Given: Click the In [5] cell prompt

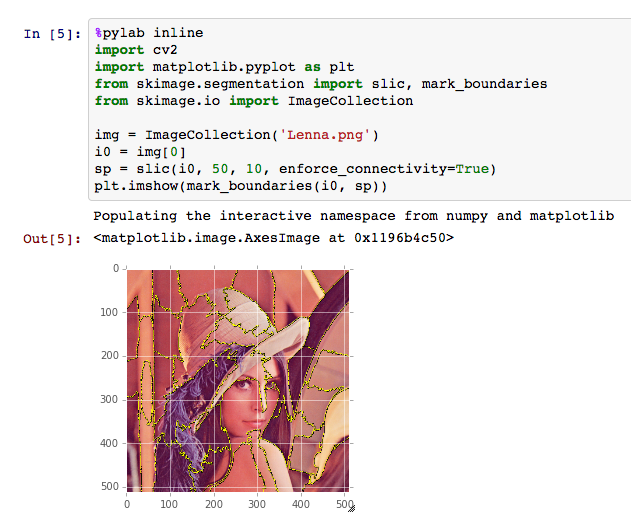Looking at the screenshot, I should tap(52, 34).
